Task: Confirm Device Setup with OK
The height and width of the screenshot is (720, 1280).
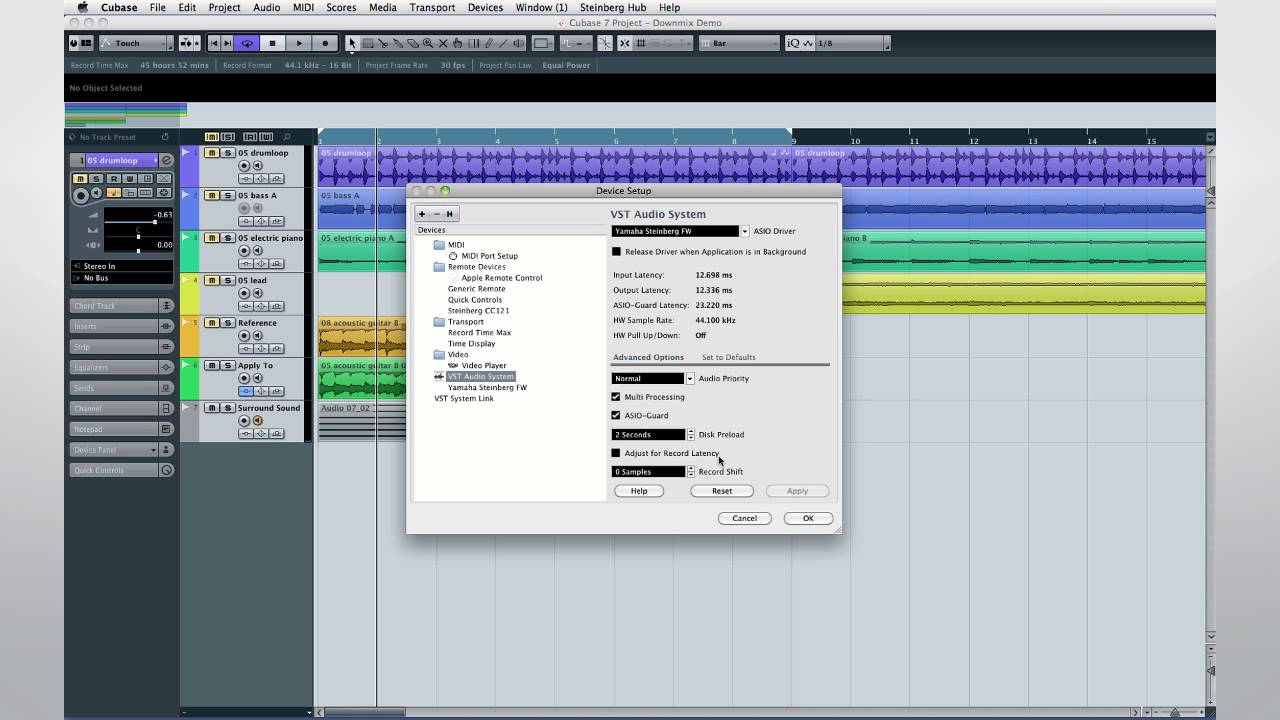Action: coord(808,518)
